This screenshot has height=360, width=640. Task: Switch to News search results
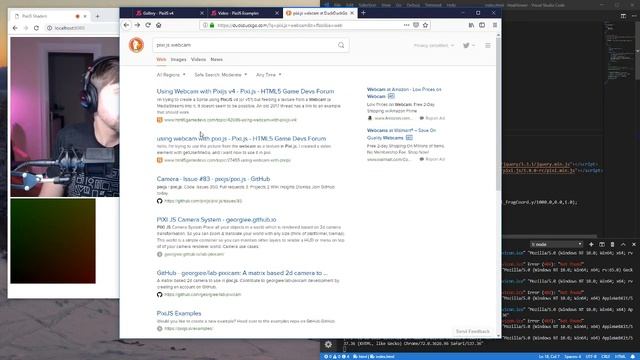[x=216, y=60]
